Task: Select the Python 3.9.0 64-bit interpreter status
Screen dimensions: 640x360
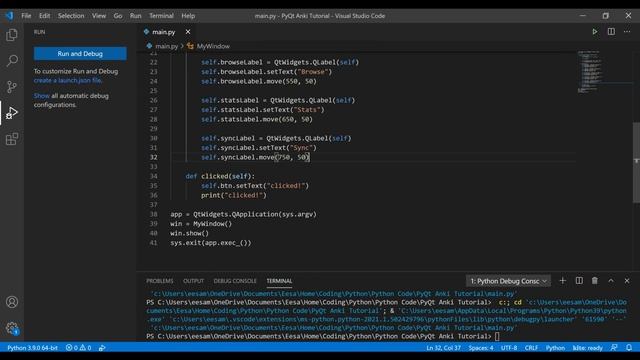Action: (32, 348)
